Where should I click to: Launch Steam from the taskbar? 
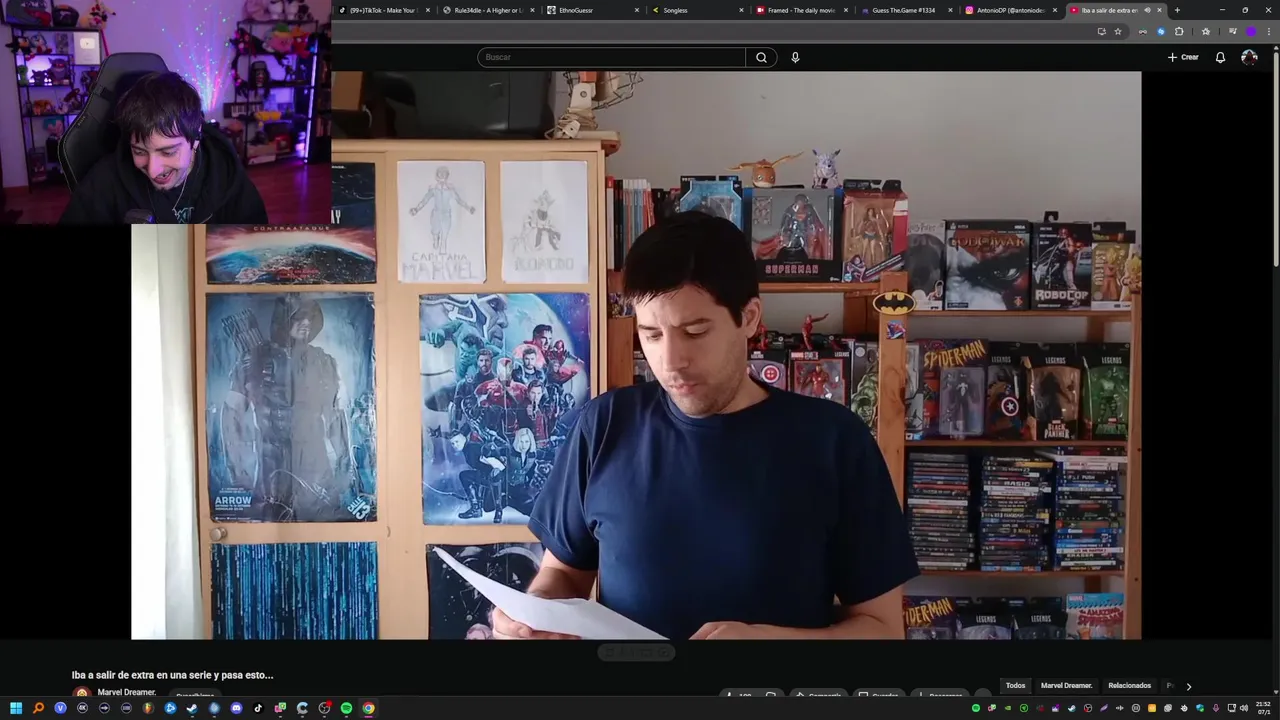192,708
